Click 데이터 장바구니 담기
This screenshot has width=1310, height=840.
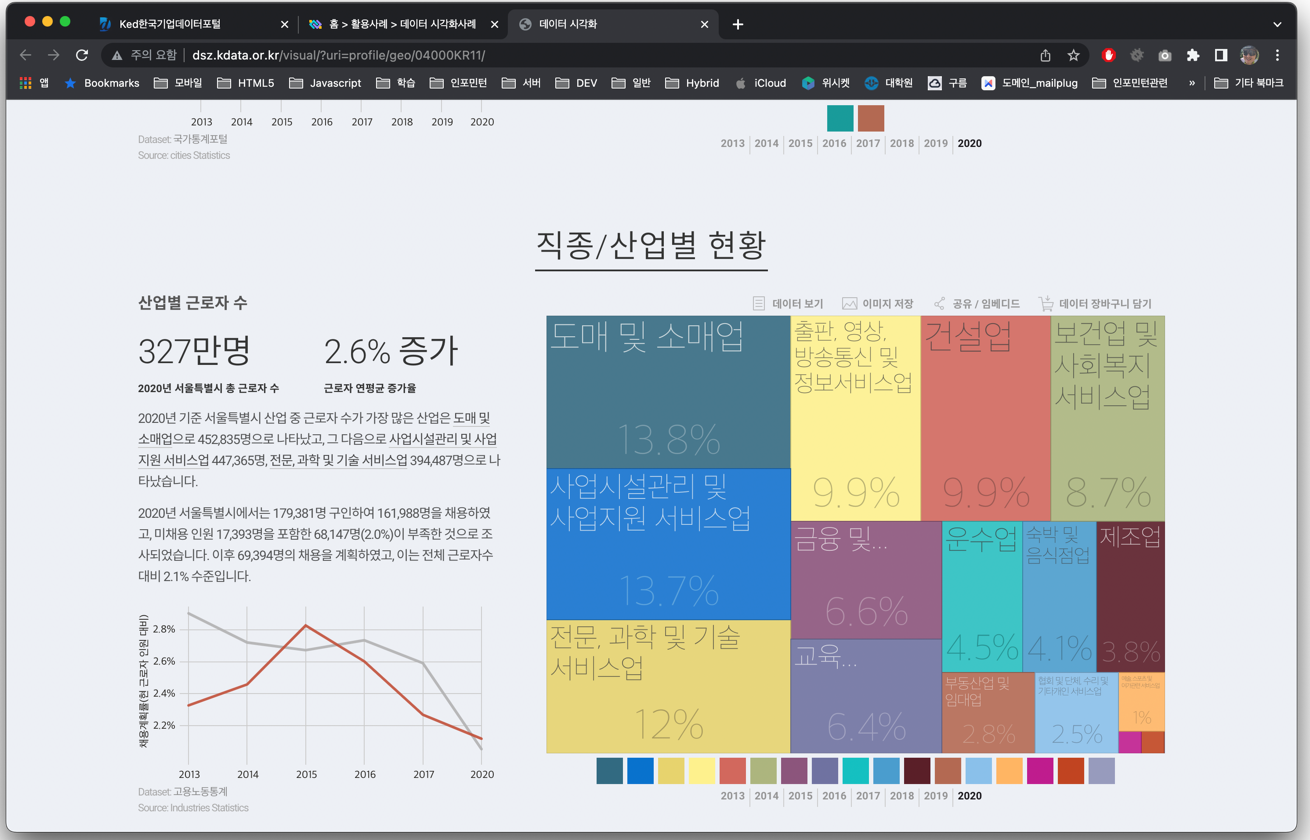pos(1094,303)
